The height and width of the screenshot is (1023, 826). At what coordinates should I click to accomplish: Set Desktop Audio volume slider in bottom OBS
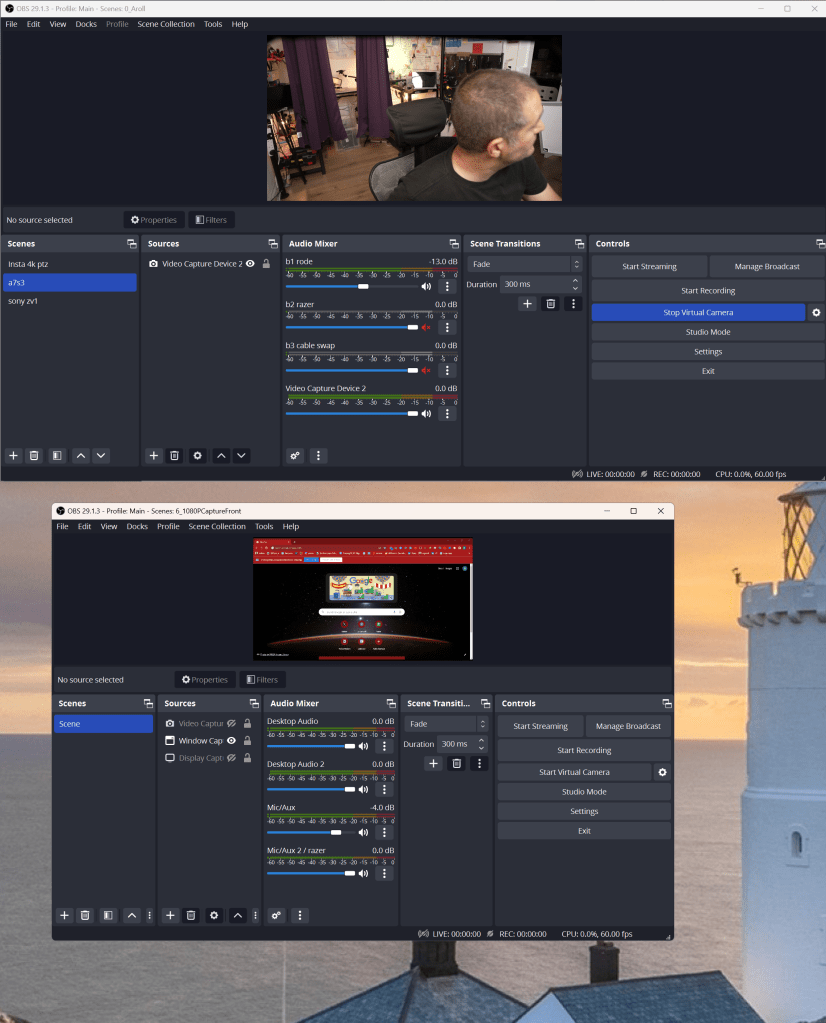(x=311, y=746)
